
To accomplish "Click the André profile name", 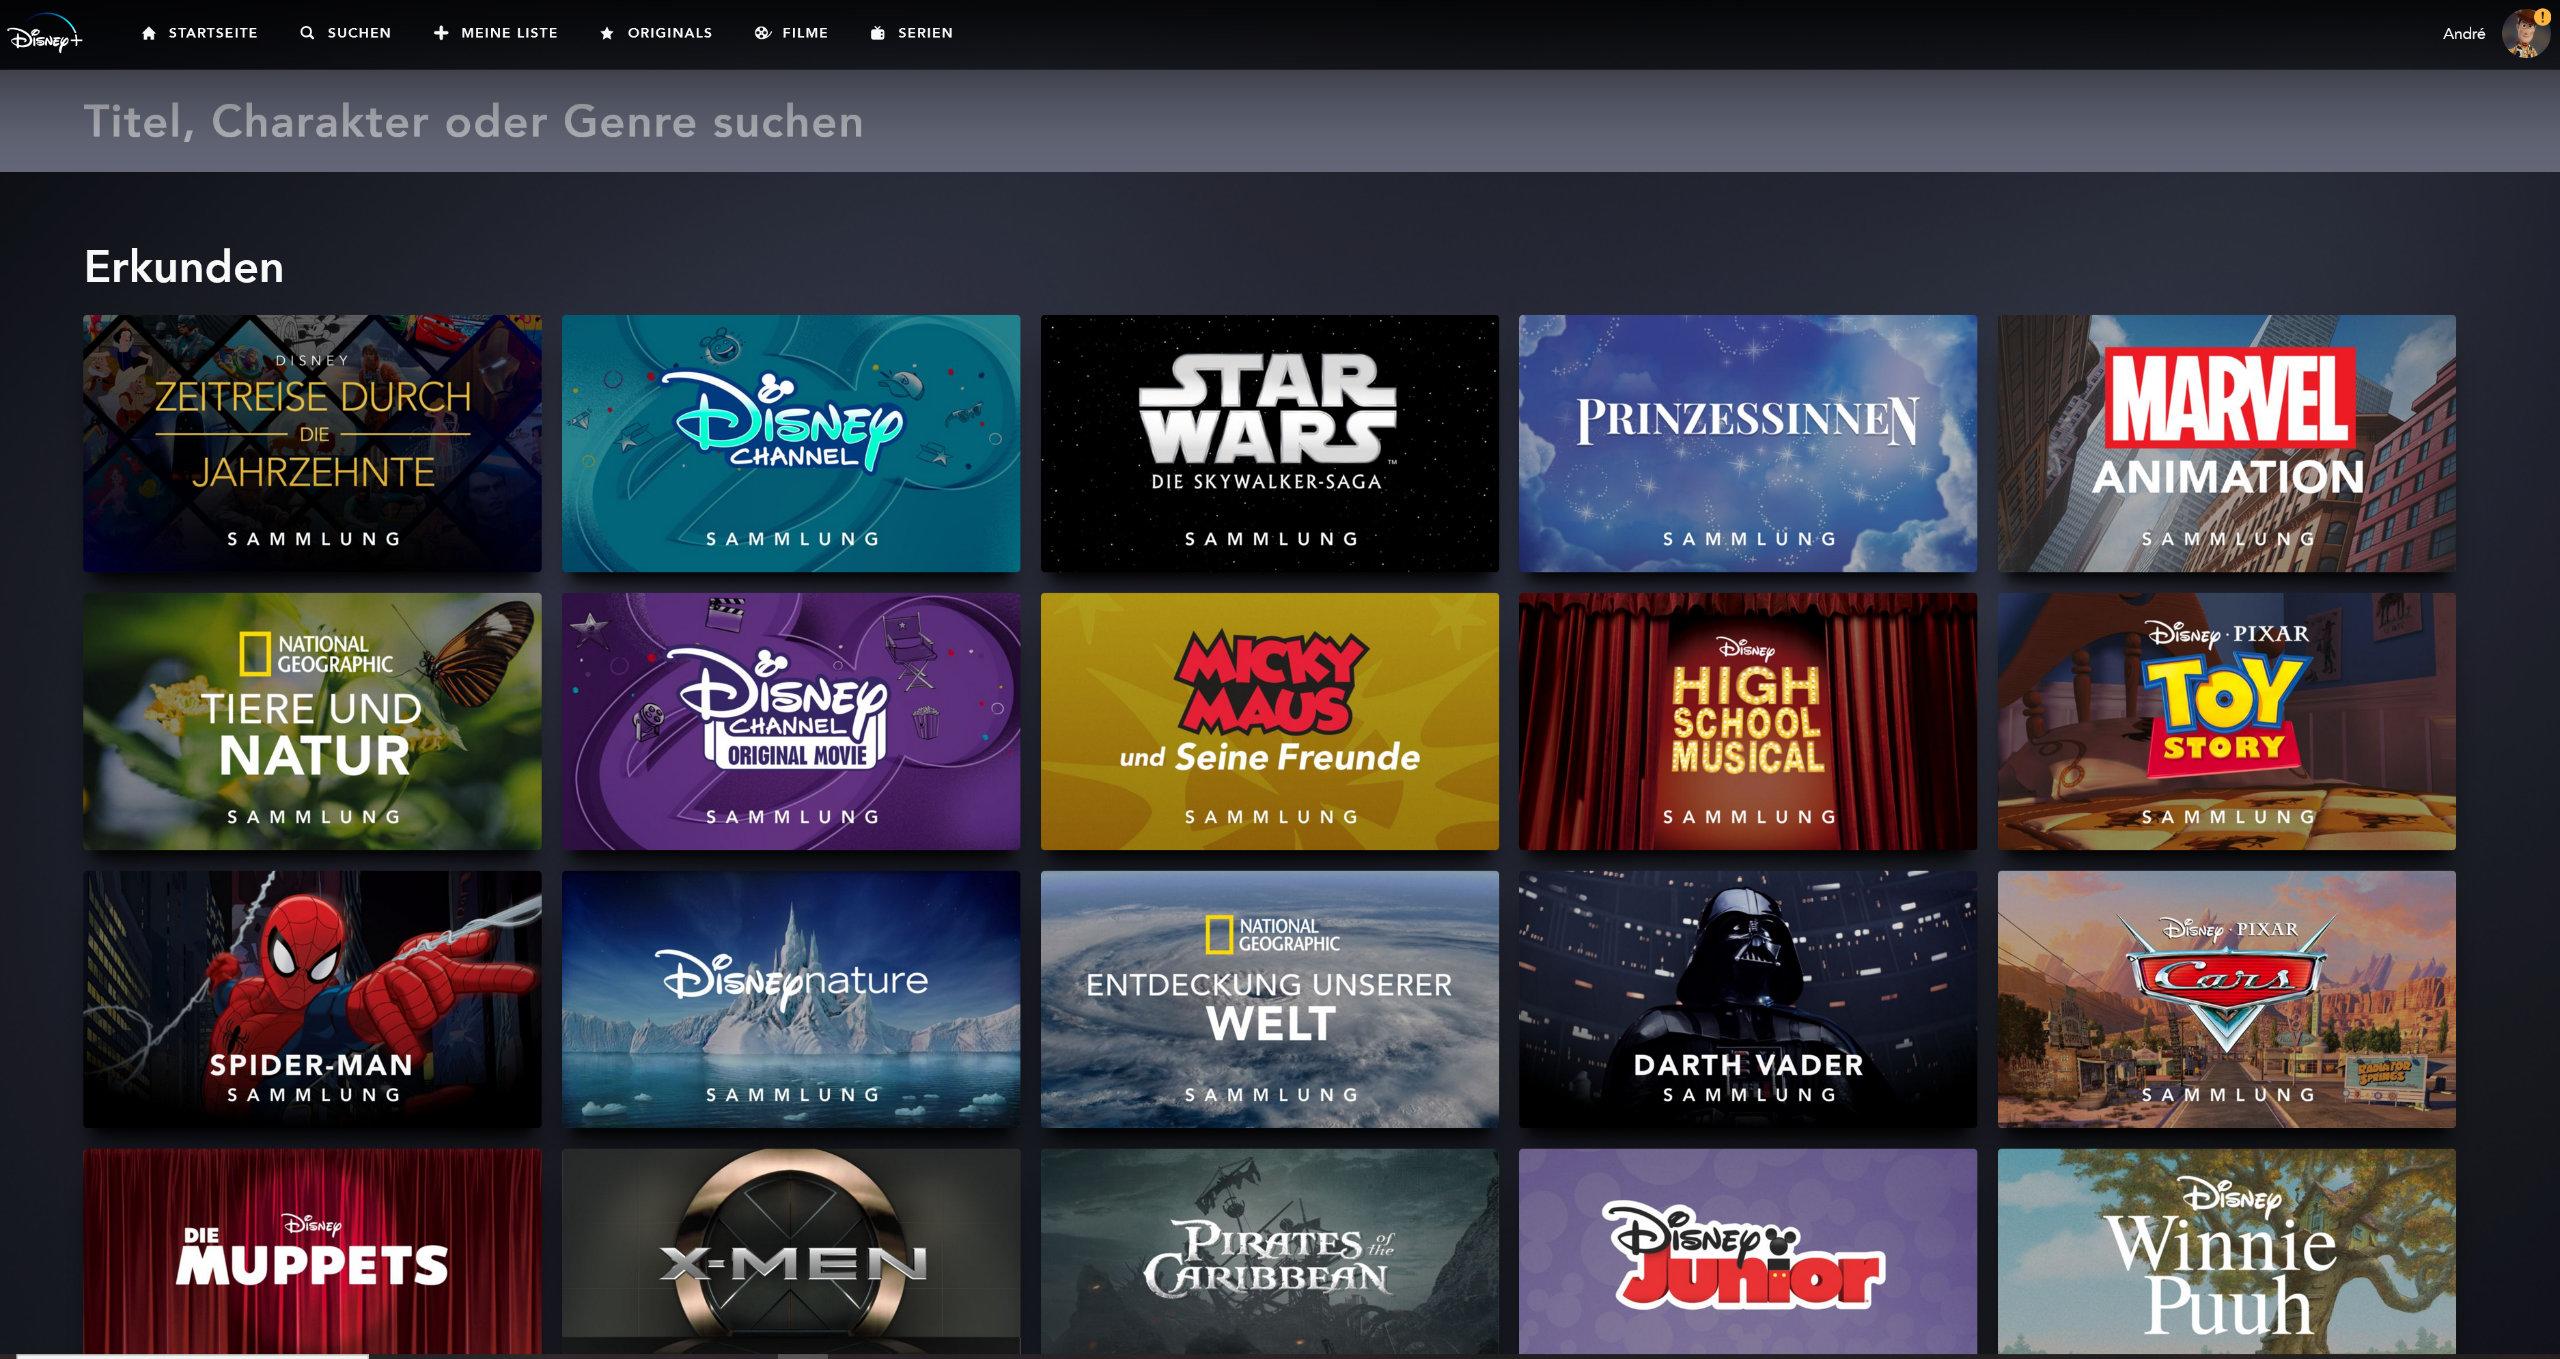I will 2464,34.
